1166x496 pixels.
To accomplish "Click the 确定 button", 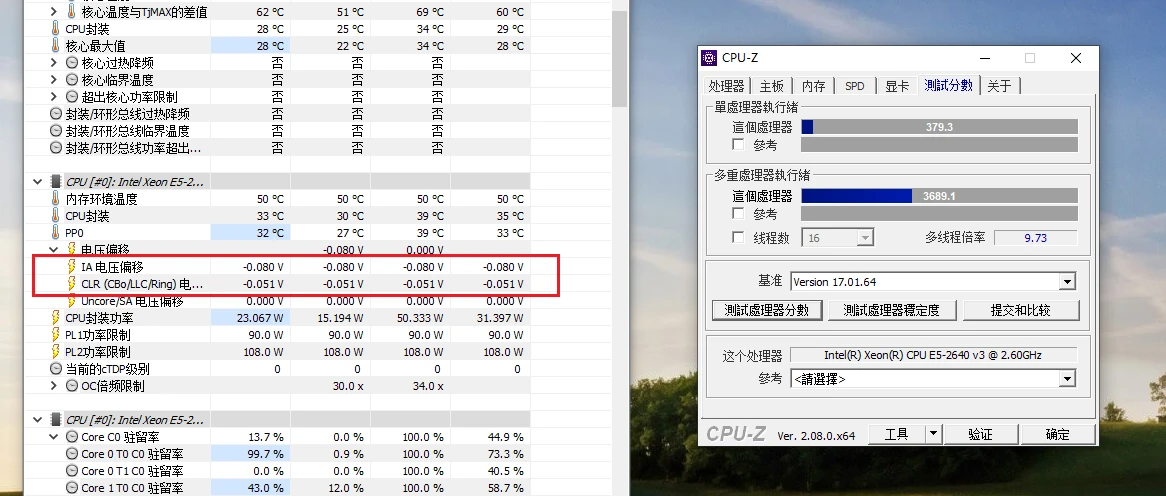I will click(1057, 434).
